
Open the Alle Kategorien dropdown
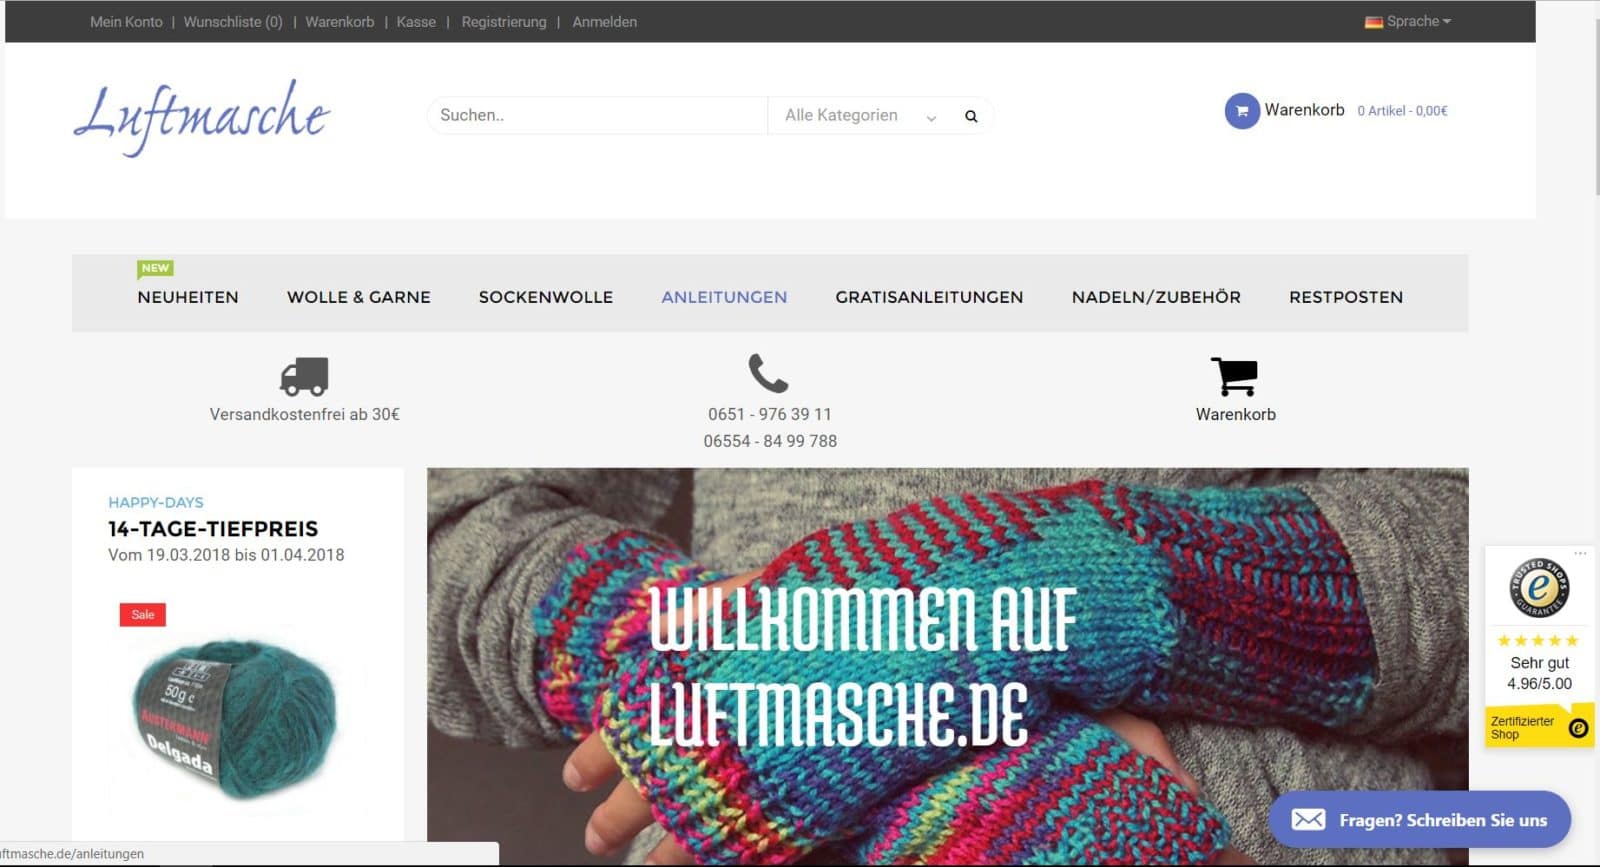[x=861, y=116]
